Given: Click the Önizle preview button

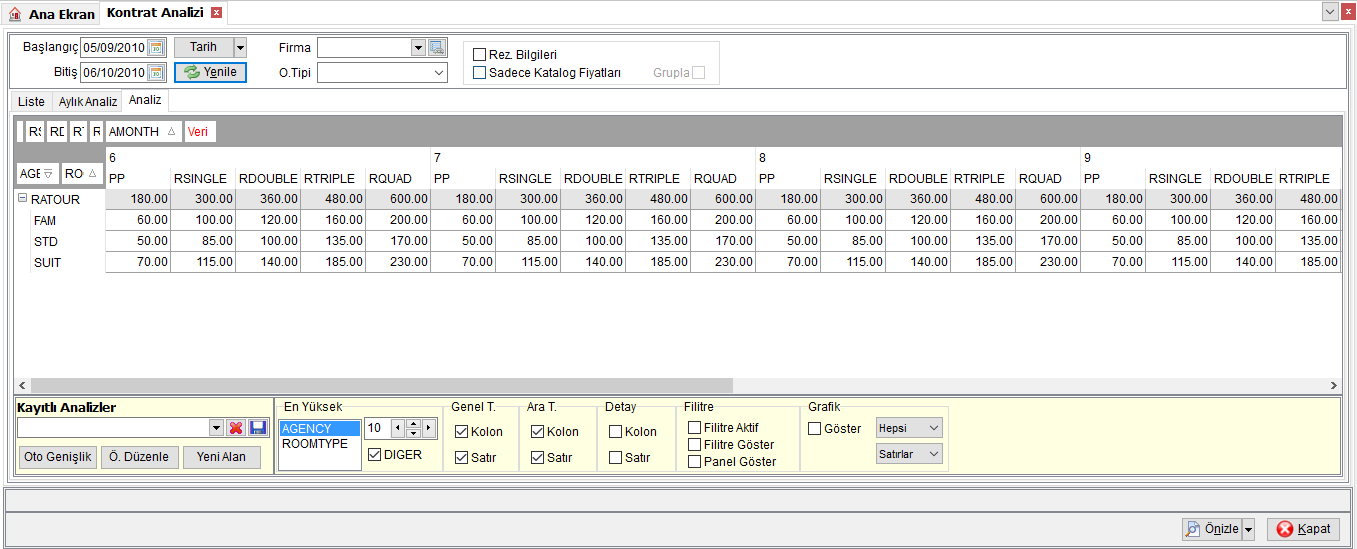Looking at the screenshot, I should (x=1211, y=529).
